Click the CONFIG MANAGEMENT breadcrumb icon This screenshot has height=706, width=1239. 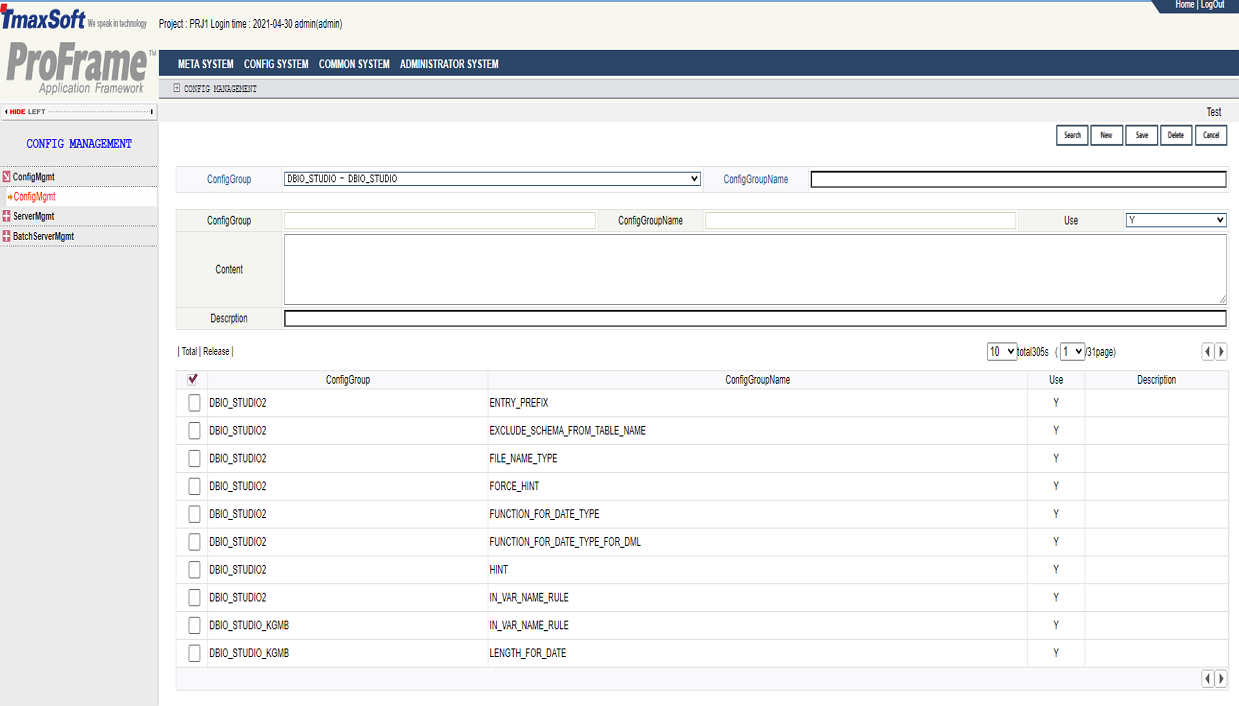coord(177,88)
